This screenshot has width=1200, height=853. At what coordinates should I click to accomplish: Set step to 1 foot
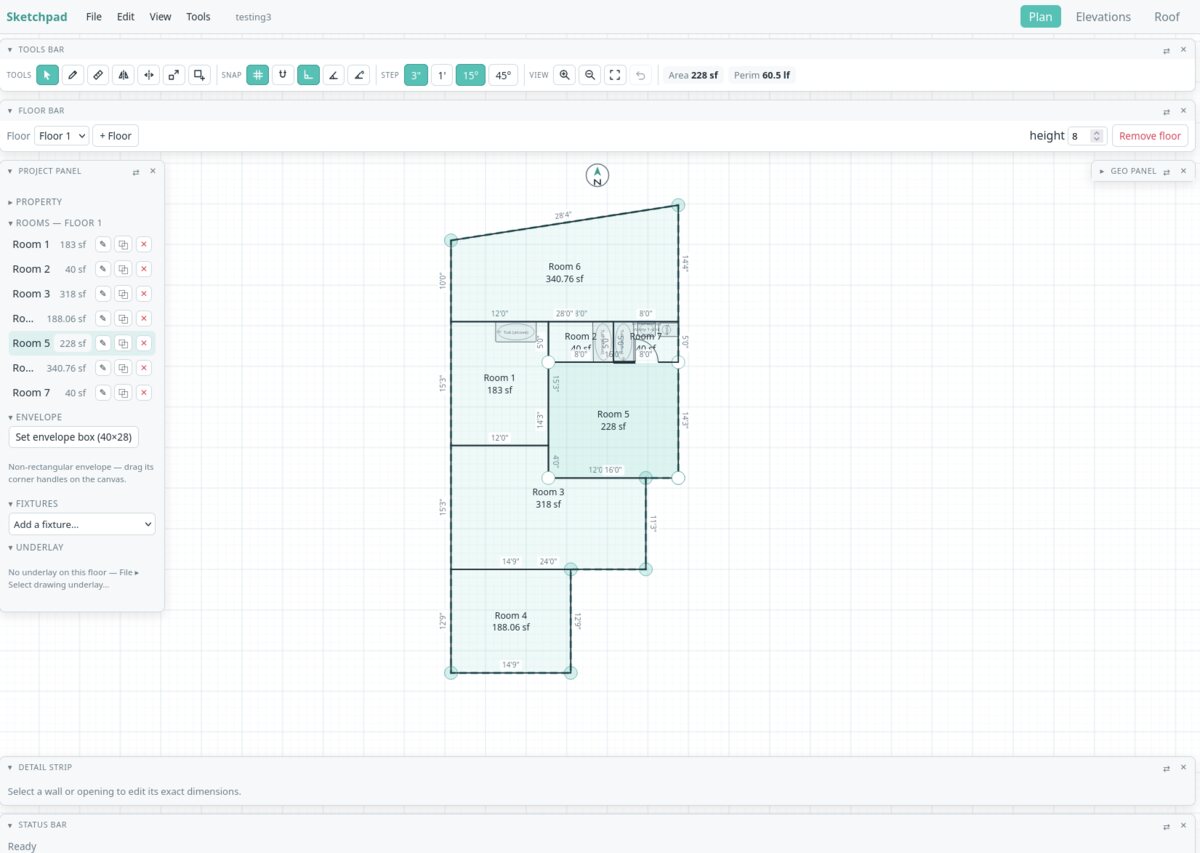pyautogui.click(x=442, y=75)
